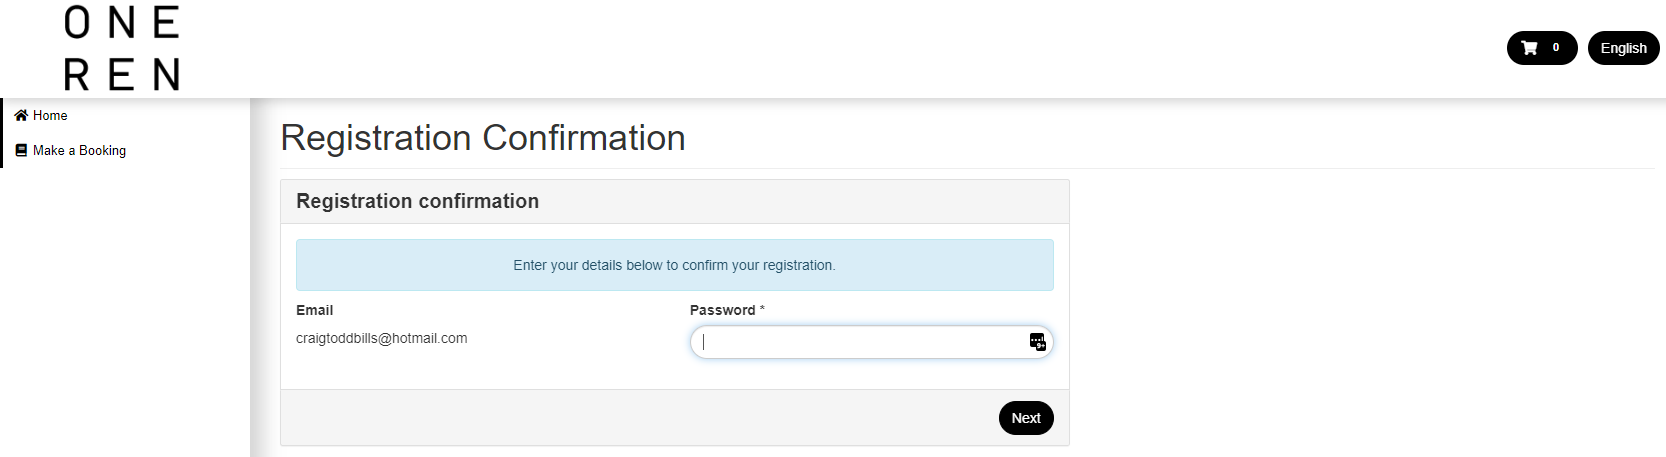Click the Registration Confirmation page title
Viewport: 1666px width, 457px height.
click(483, 138)
